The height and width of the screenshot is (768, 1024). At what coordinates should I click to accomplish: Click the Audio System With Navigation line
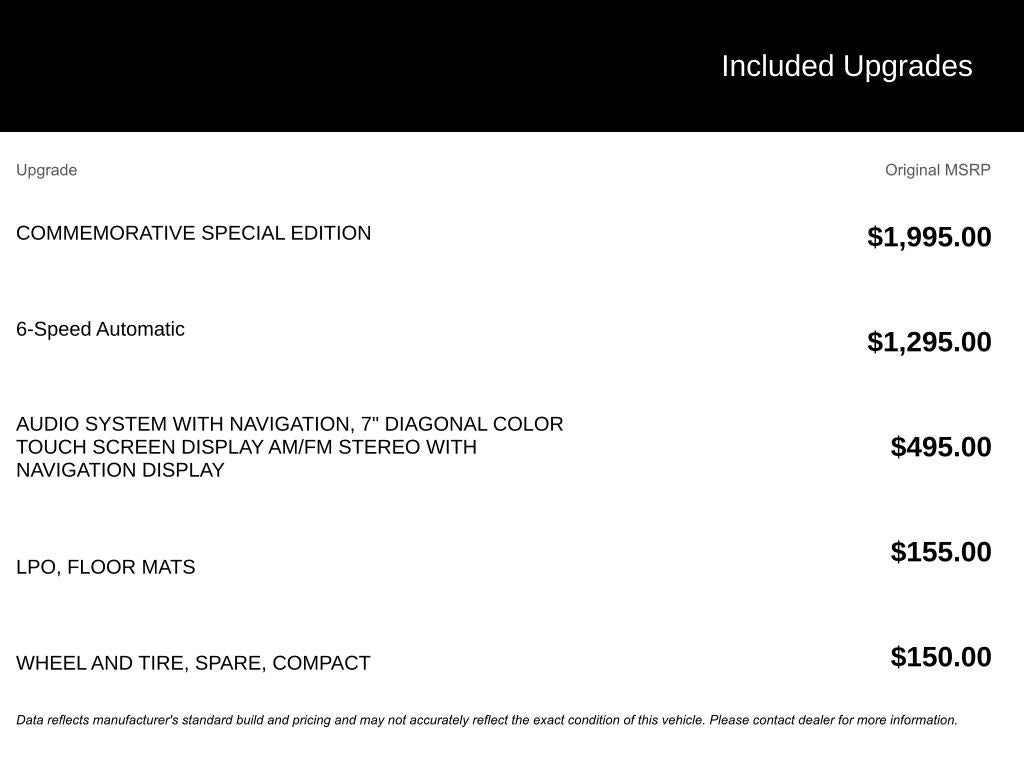point(289,424)
